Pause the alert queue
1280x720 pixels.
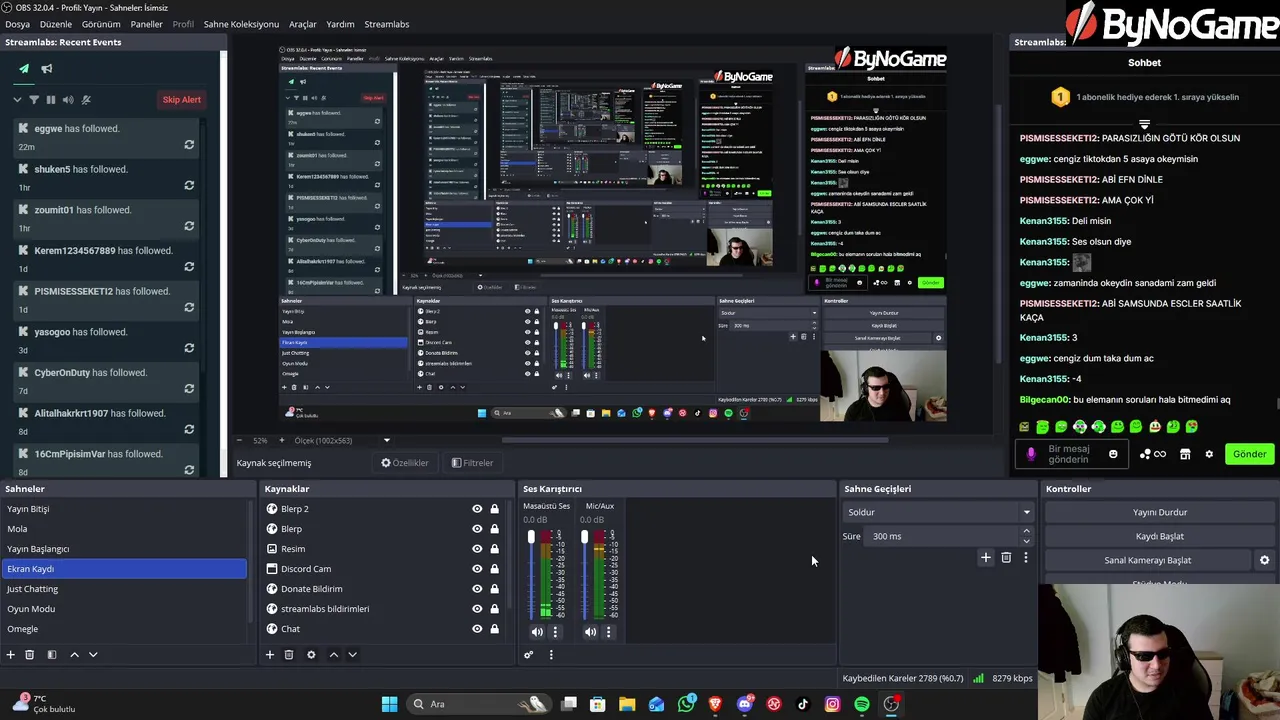tap(51, 99)
